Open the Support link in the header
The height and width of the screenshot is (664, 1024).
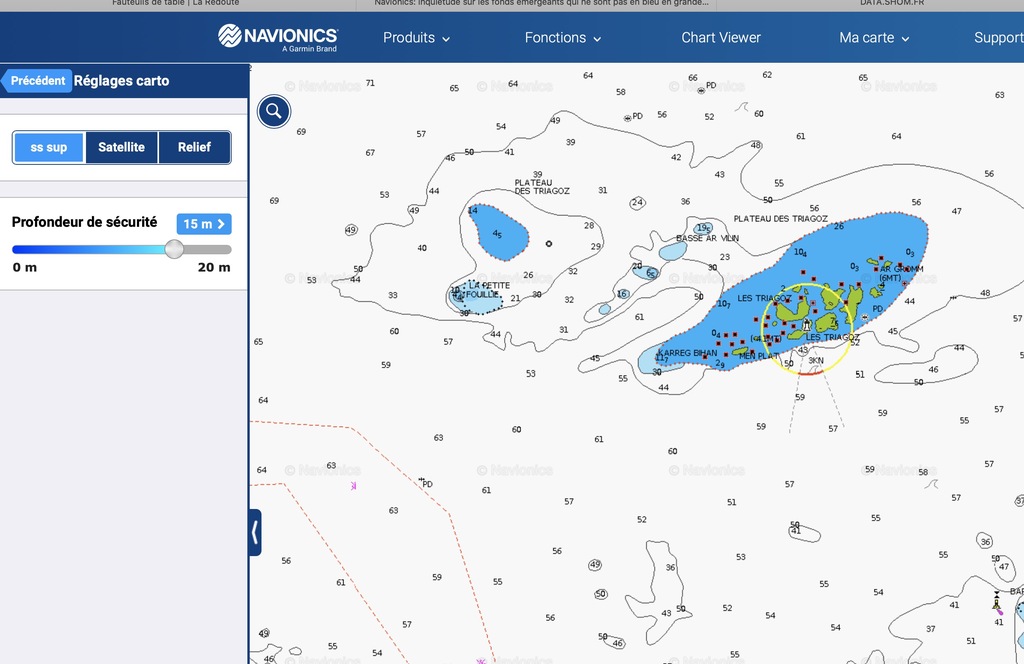[999, 38]
